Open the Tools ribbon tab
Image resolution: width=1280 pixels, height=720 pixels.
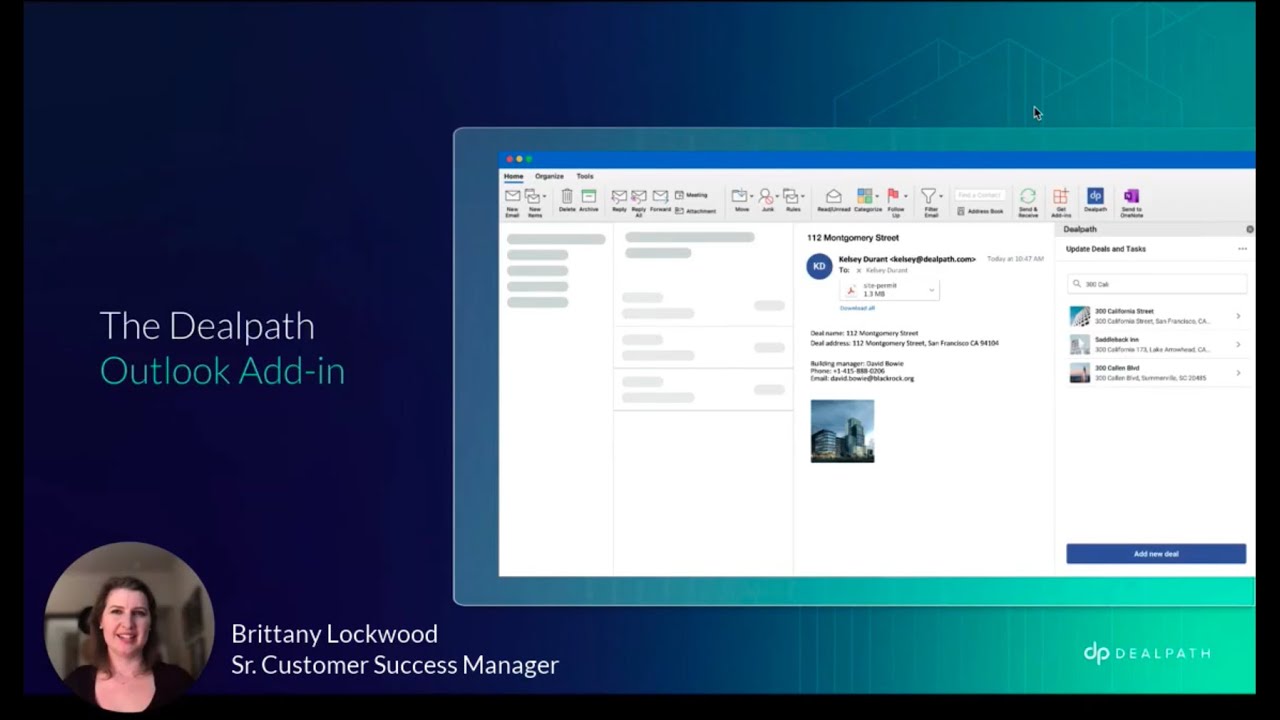click(585, 176)
